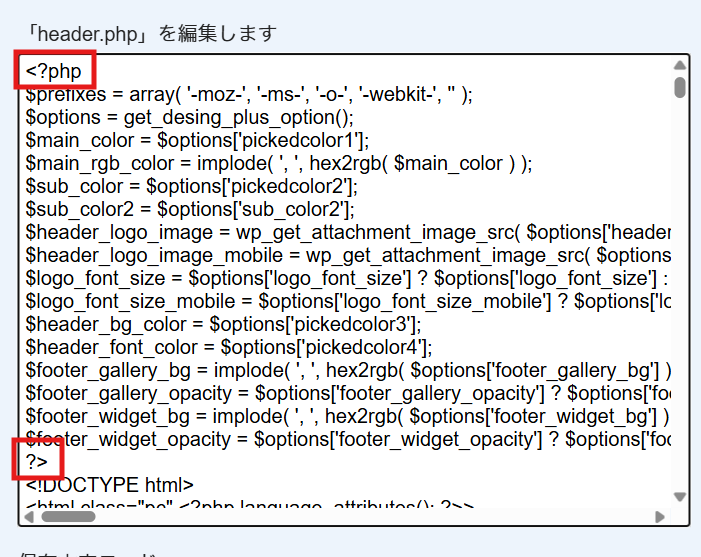Place cursor on the opening <?php tag

pyautogui.click(x=54, y=71)
